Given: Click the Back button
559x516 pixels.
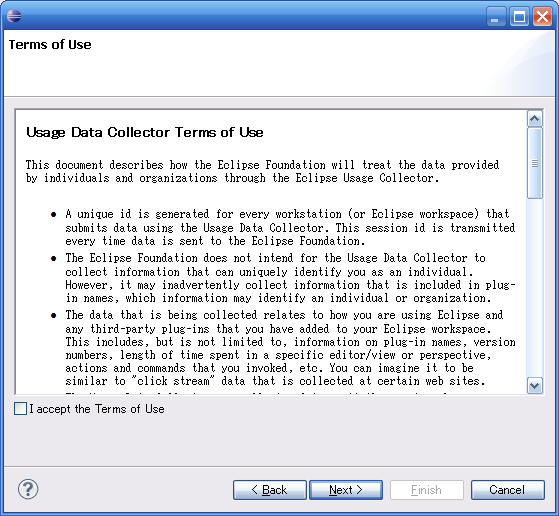Looking at the screenshot, I should 270,490.
